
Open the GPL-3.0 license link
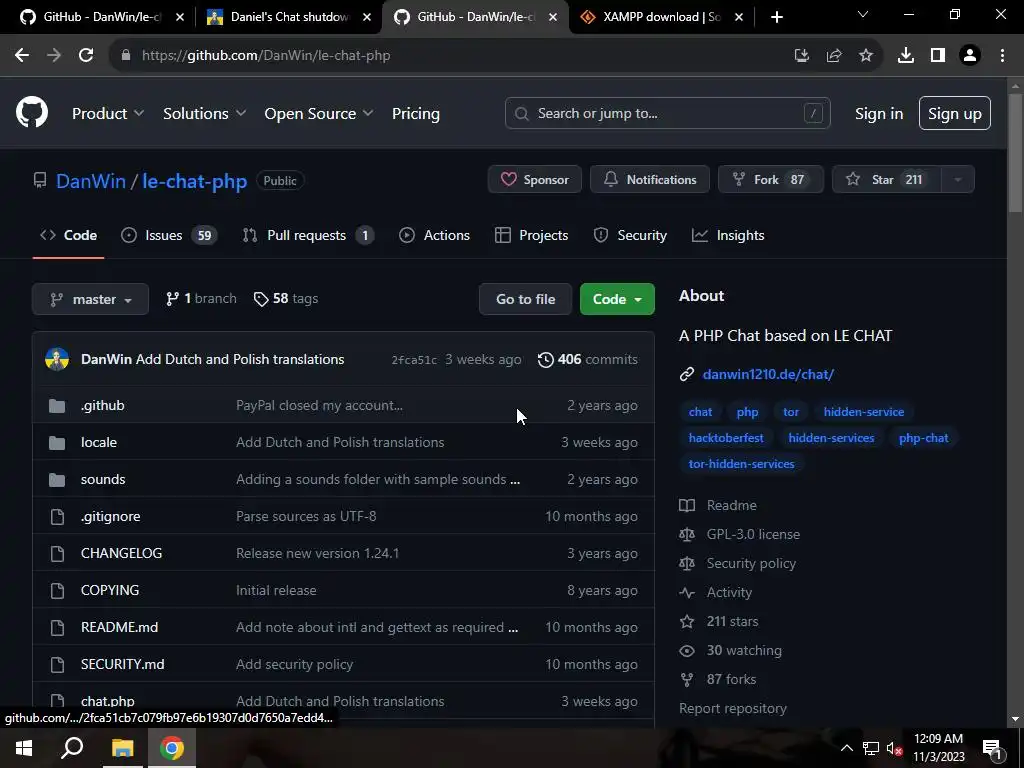[753, 534]
